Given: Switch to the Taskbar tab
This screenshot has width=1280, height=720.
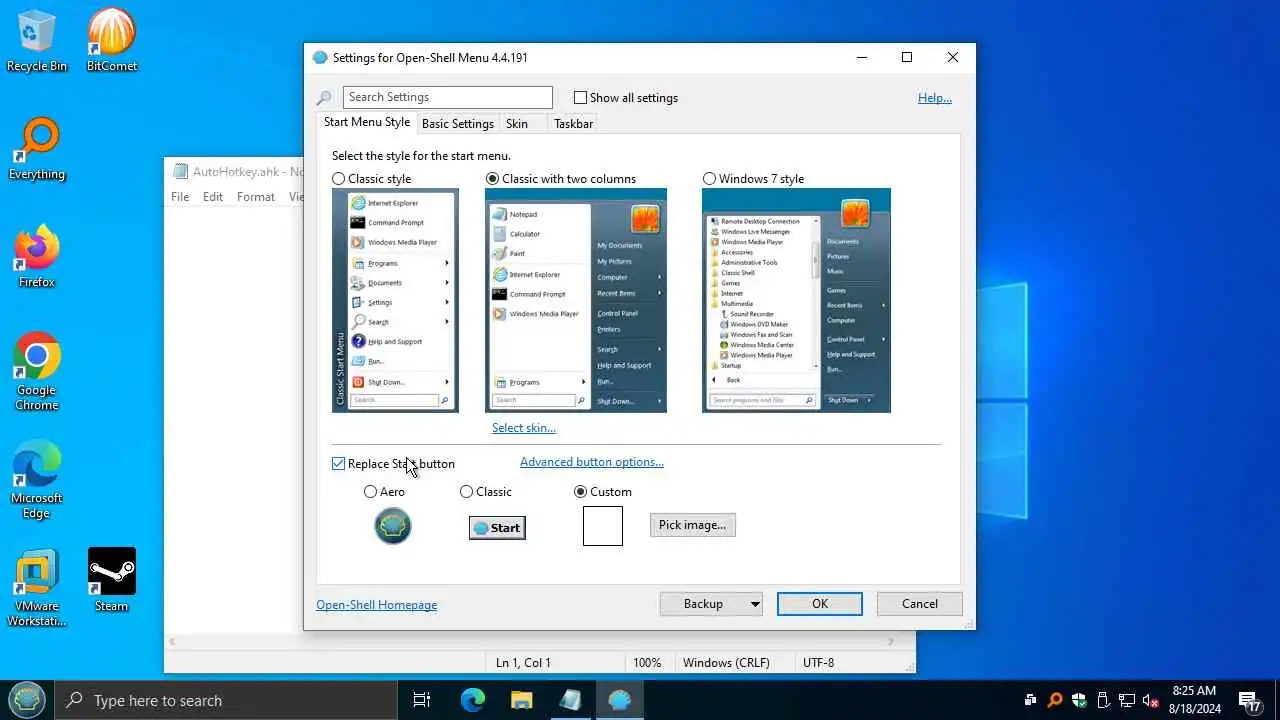Looking at the screenshot, I should coord(573,124).
